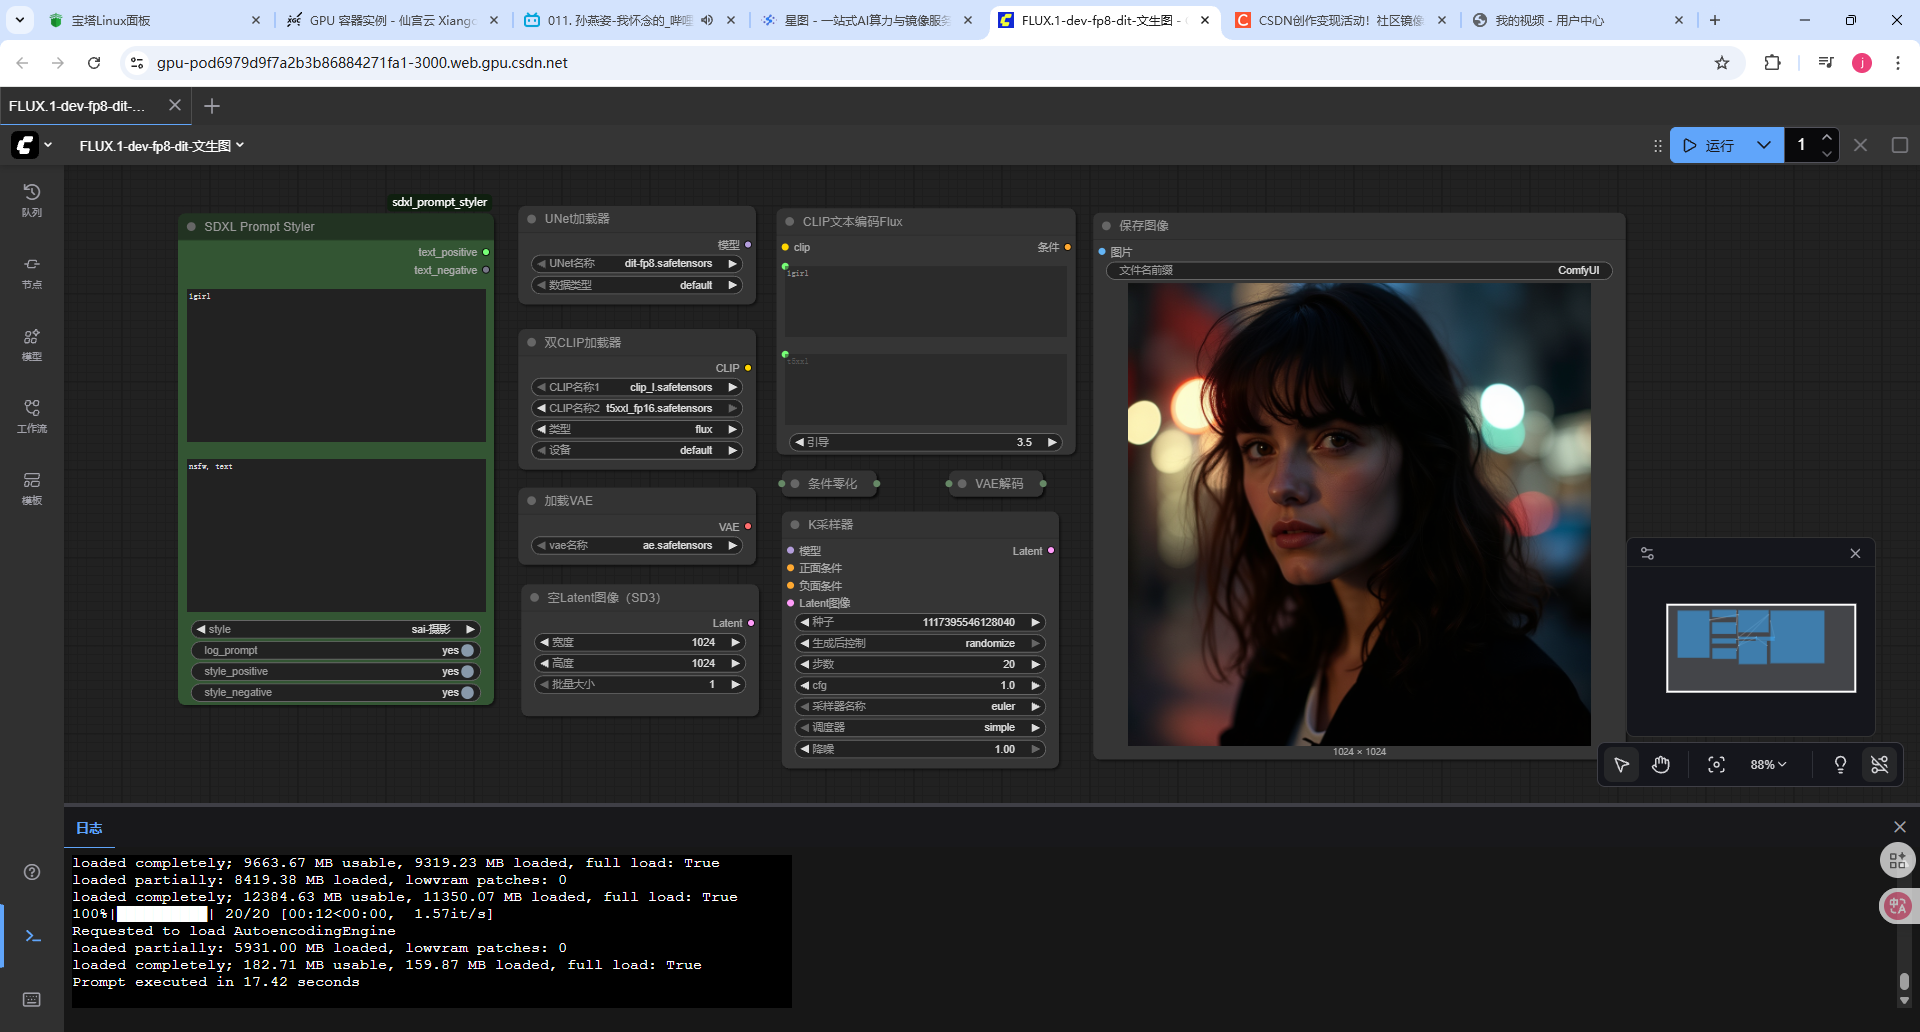Click the 运行 run button
The image size is (1920, 1032).
pos(1709,145)
